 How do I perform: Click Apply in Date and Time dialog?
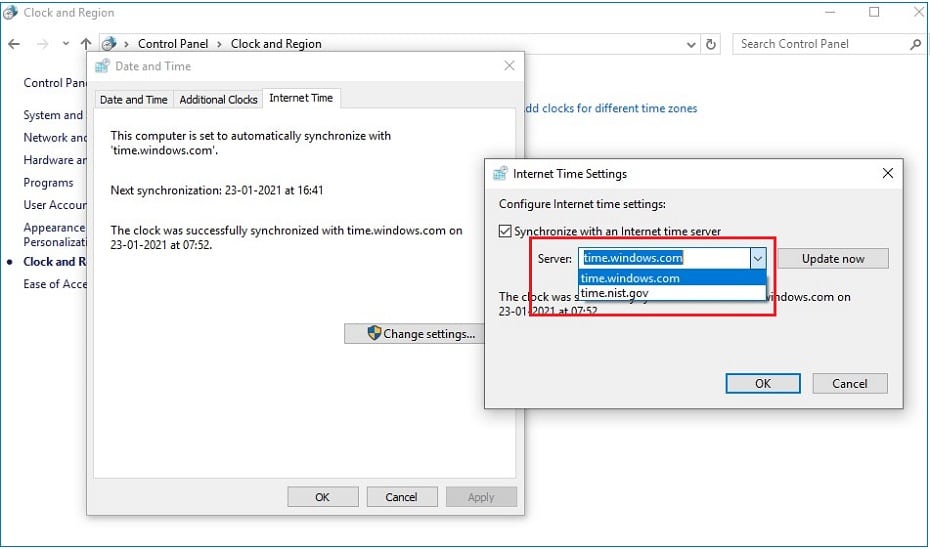click(x=481, y=497)
